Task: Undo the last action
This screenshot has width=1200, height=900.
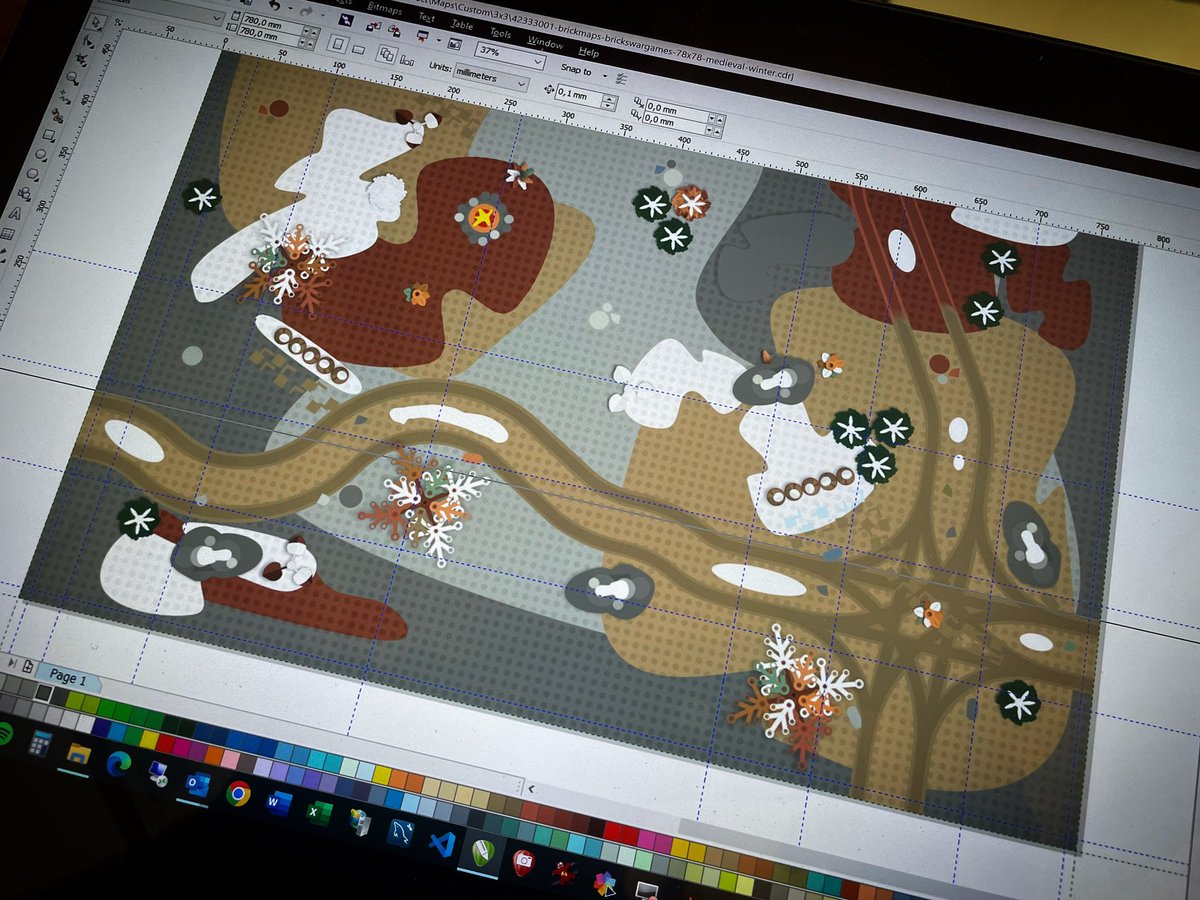Action: tap(274, 7)
